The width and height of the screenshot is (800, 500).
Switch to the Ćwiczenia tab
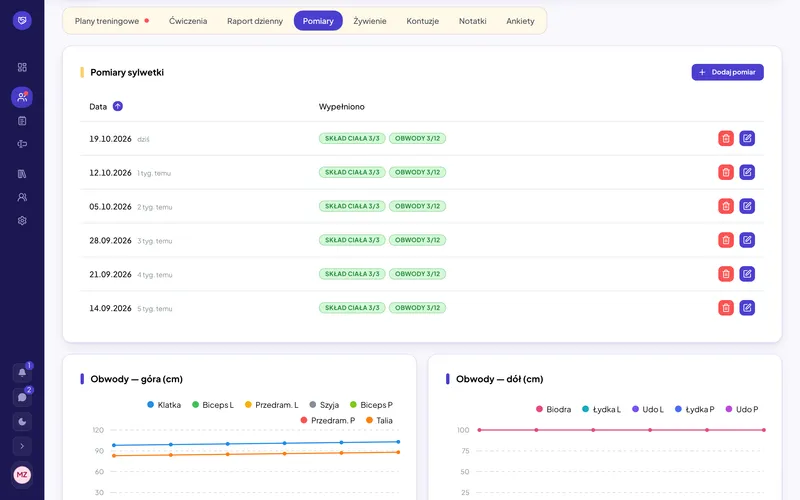point(188,21)
